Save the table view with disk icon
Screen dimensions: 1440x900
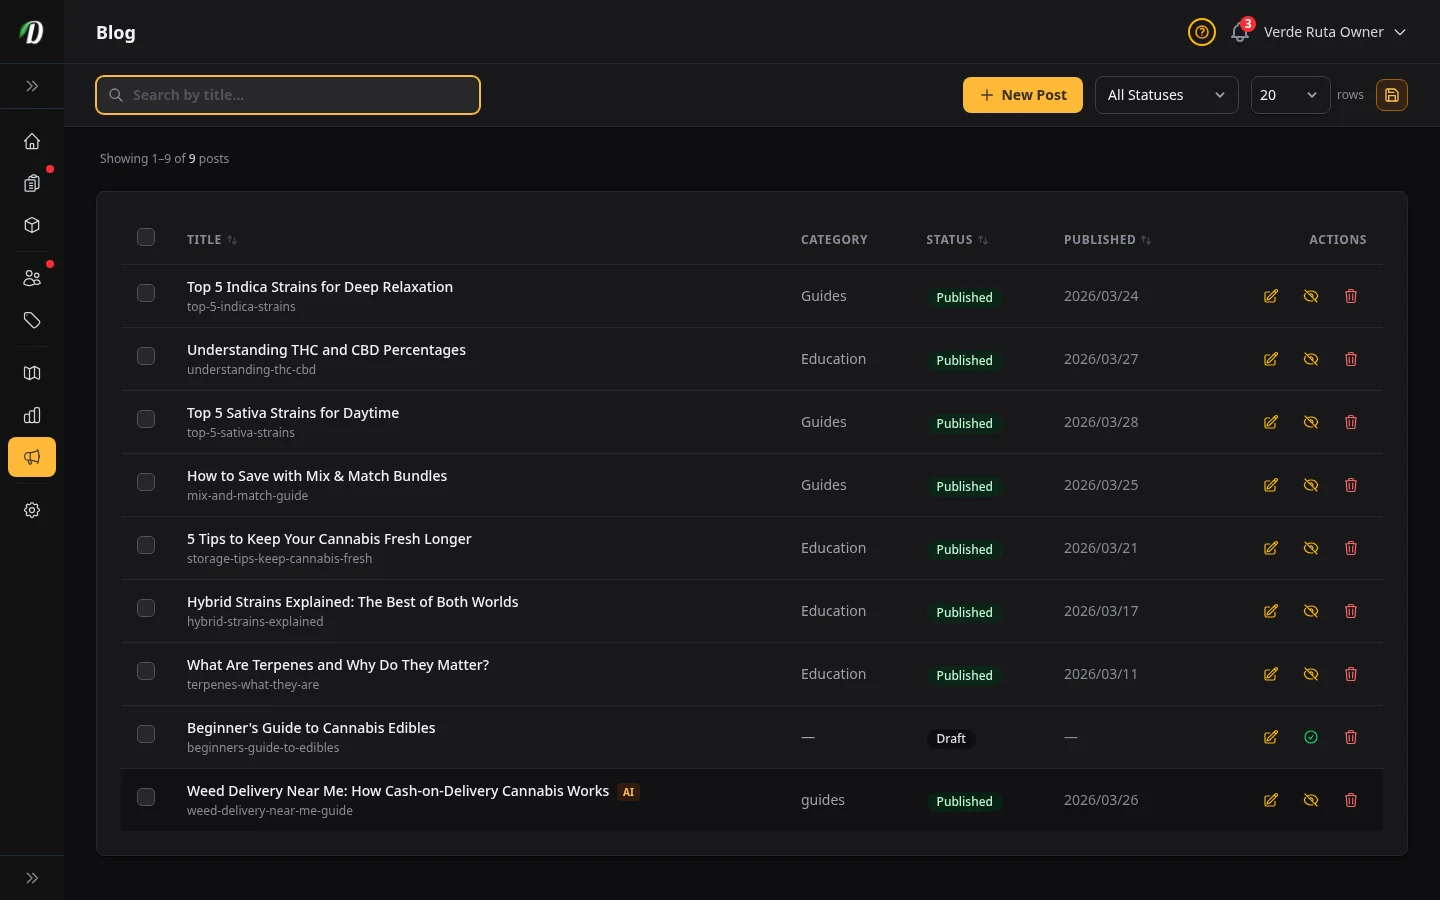(1392, 95)
